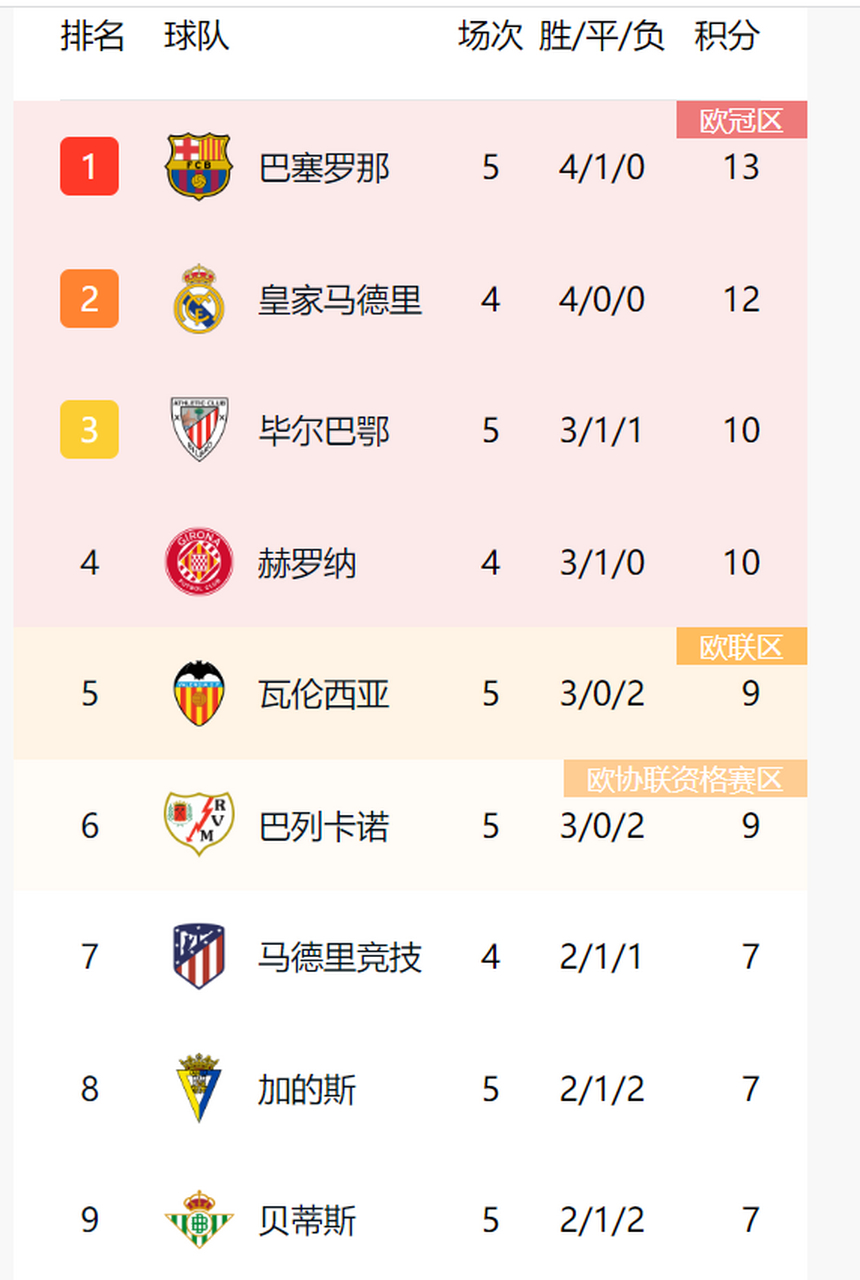
Task: Click the Real Betis crest
Action: coord(198,1220)
